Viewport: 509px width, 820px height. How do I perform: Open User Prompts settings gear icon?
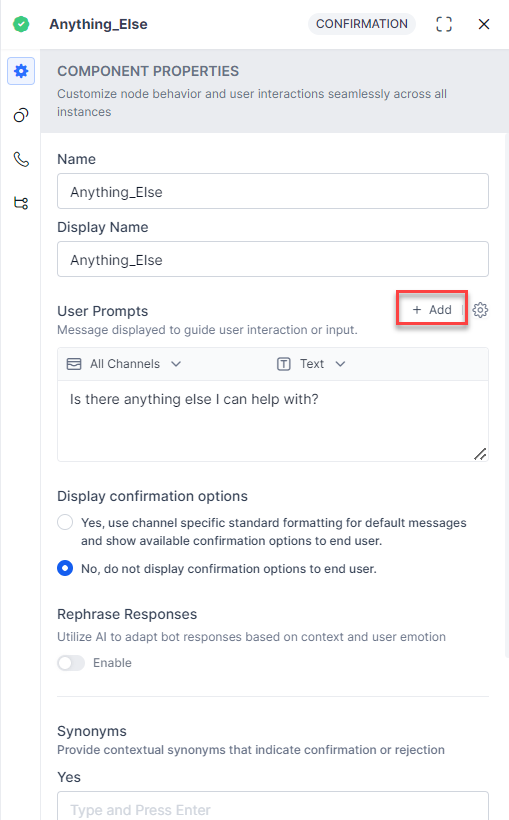click(x=480, y=310)
